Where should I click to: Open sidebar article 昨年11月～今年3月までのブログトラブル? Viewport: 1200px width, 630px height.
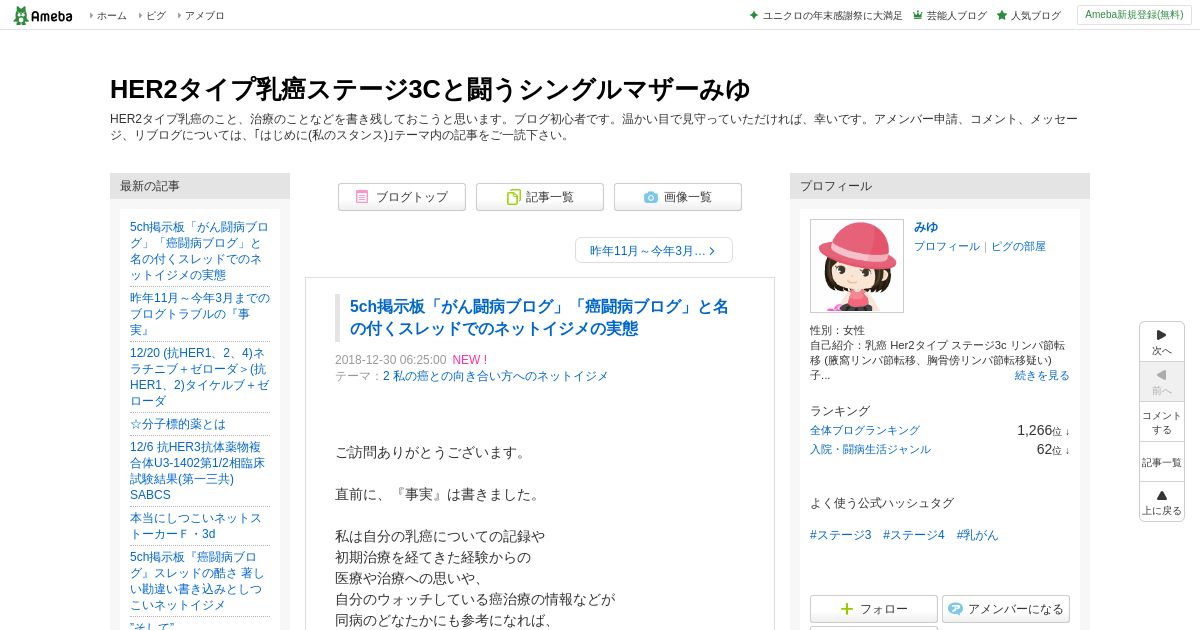[x=200, y=314]
